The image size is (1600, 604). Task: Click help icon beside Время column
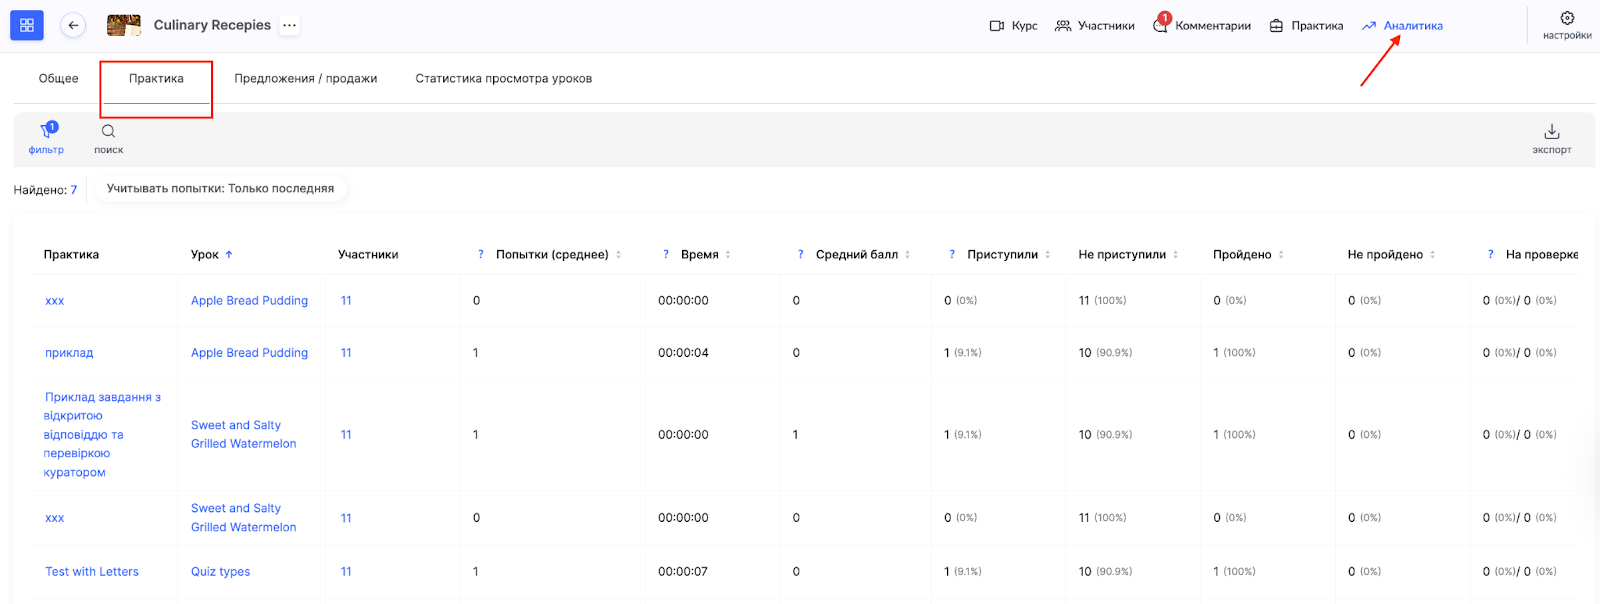coord(666,254)
